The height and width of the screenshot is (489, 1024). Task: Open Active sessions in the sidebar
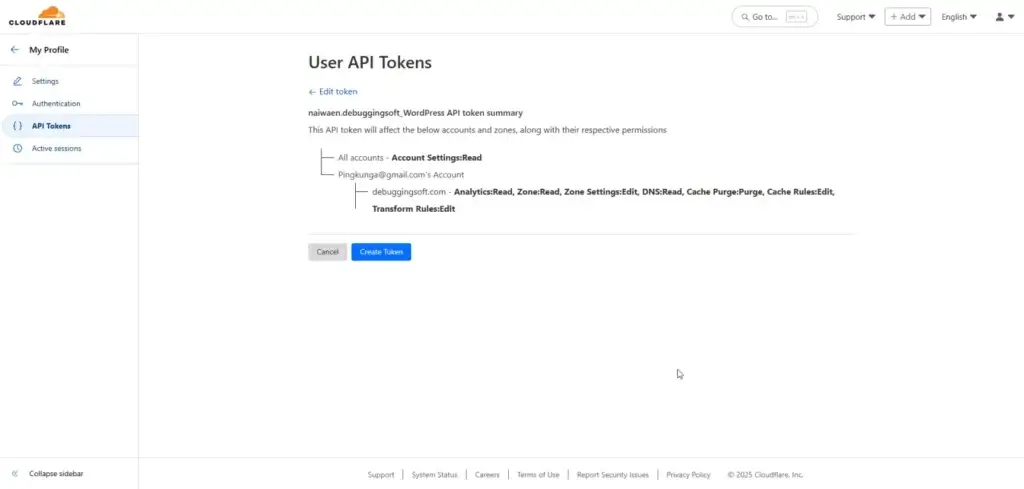point(57,148)
